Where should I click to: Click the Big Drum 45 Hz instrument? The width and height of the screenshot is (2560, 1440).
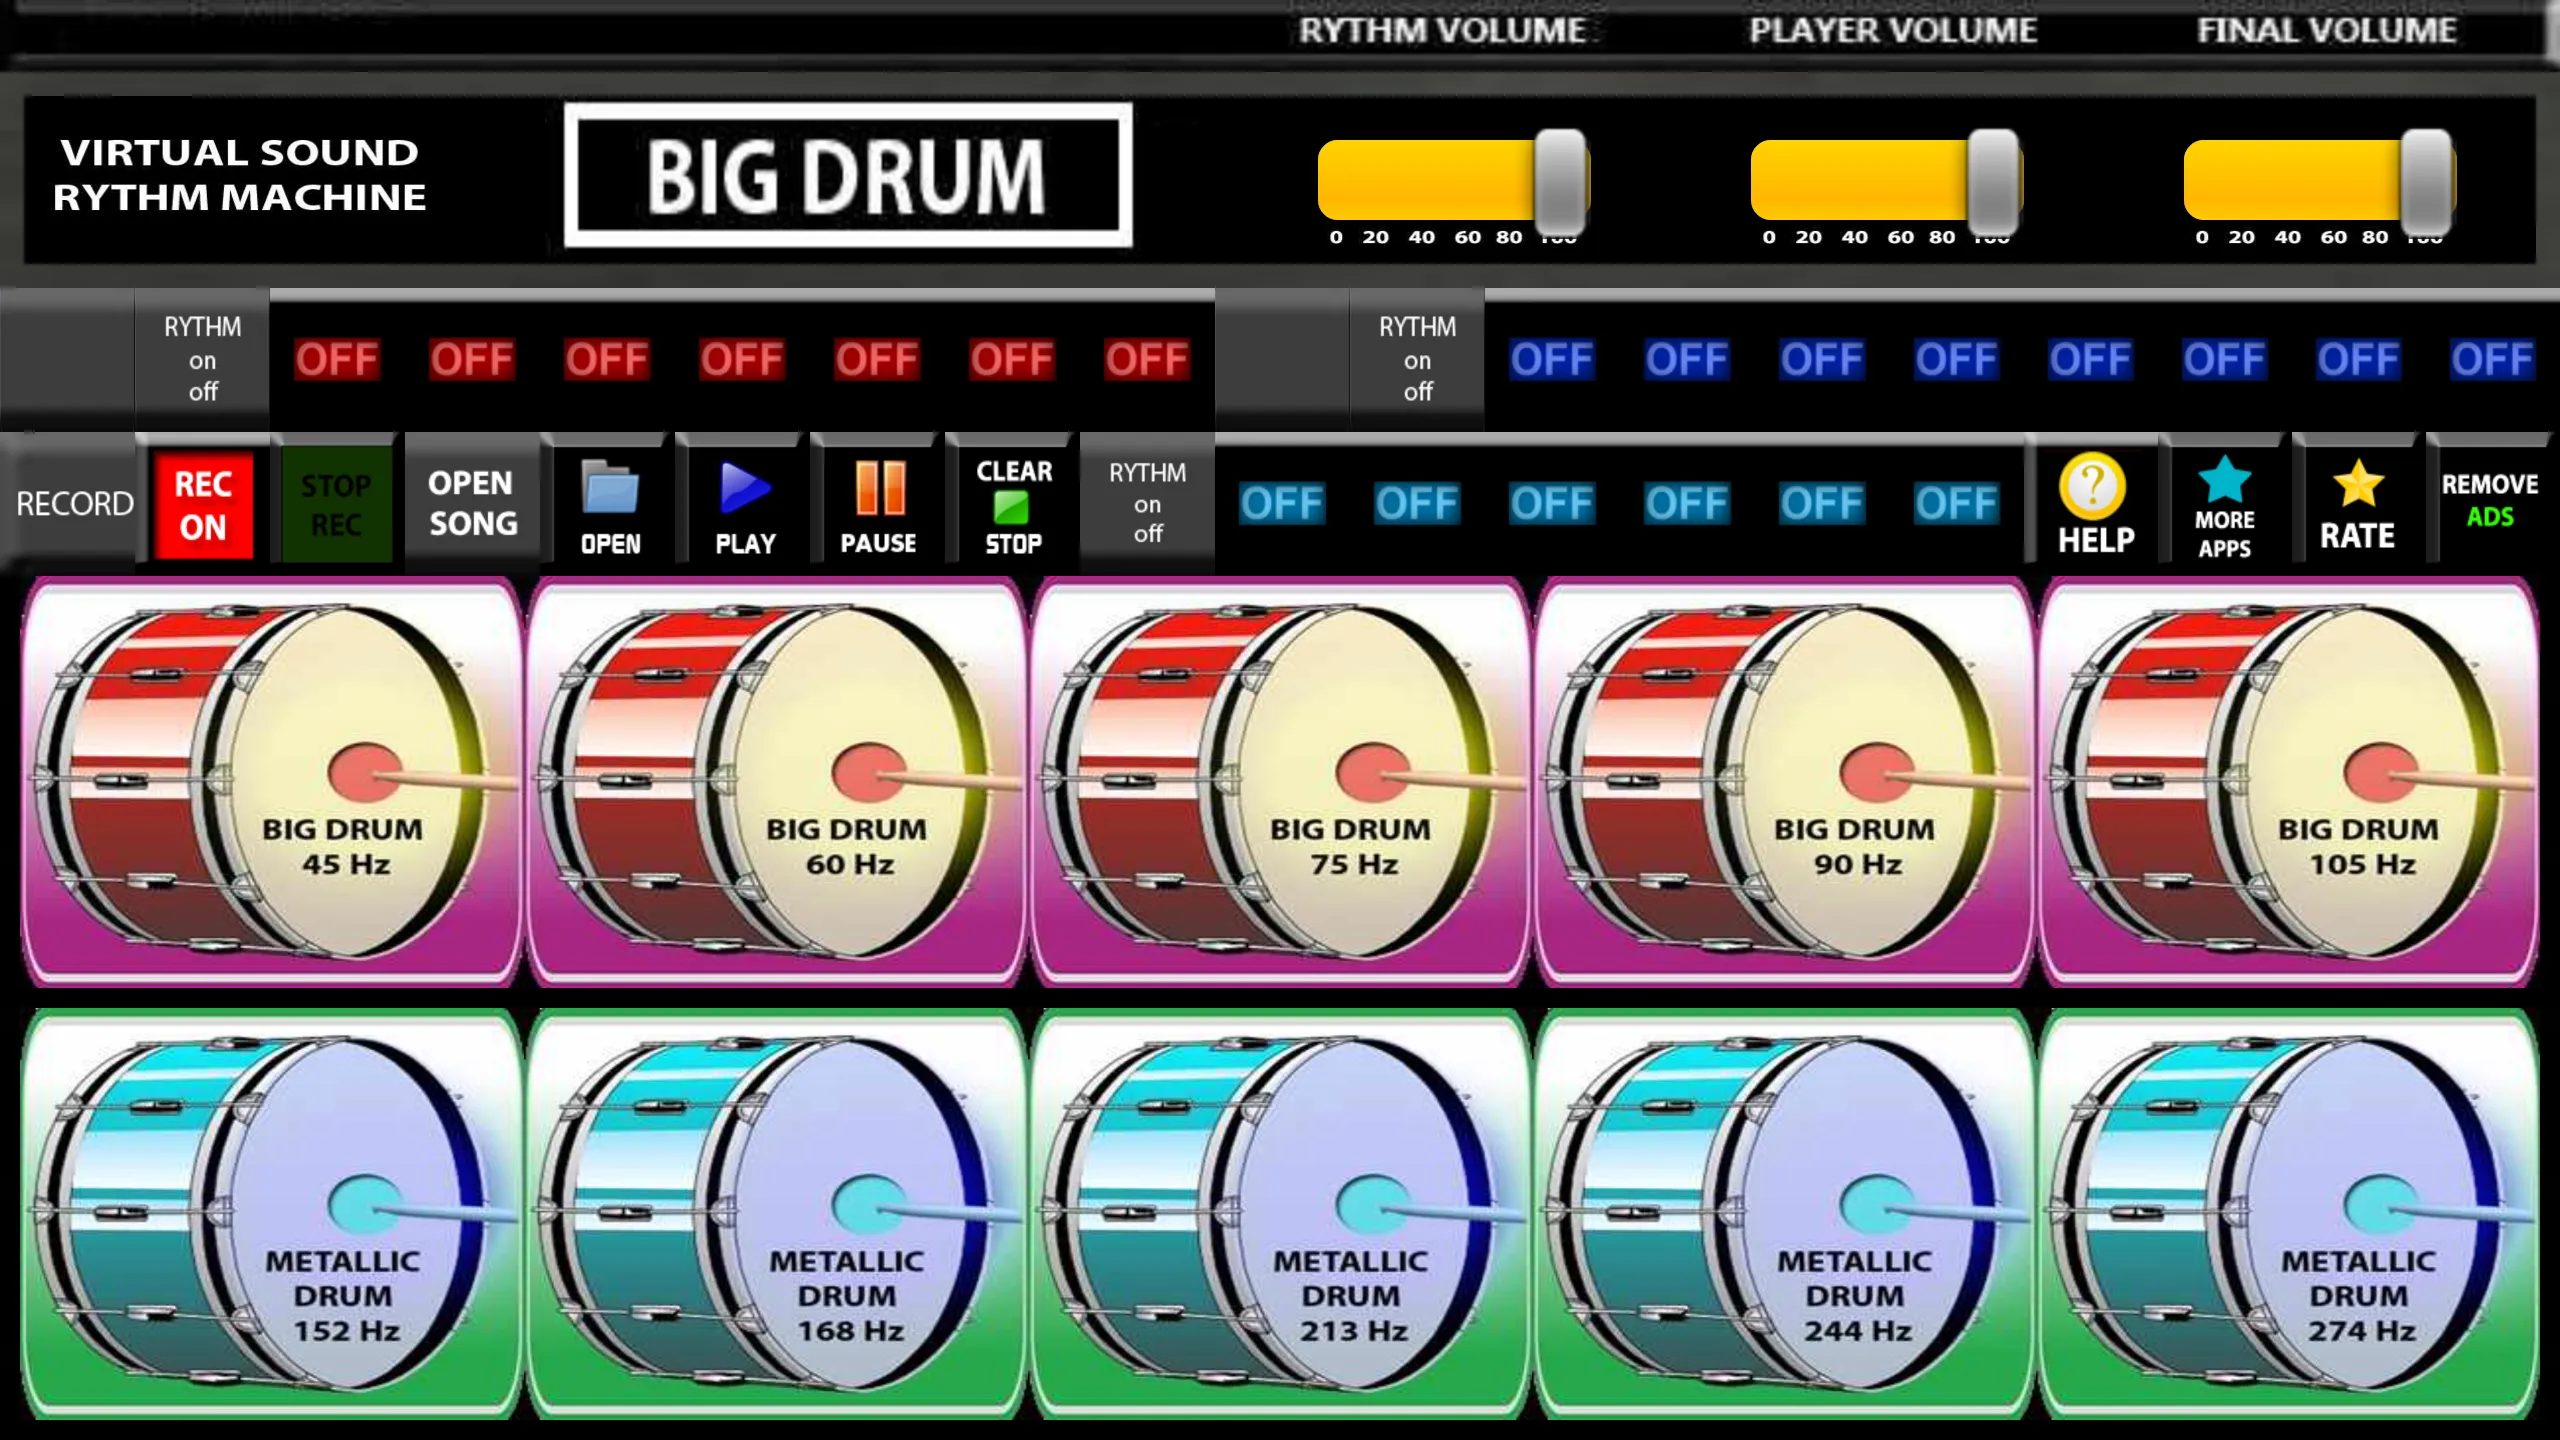point(273,782)
